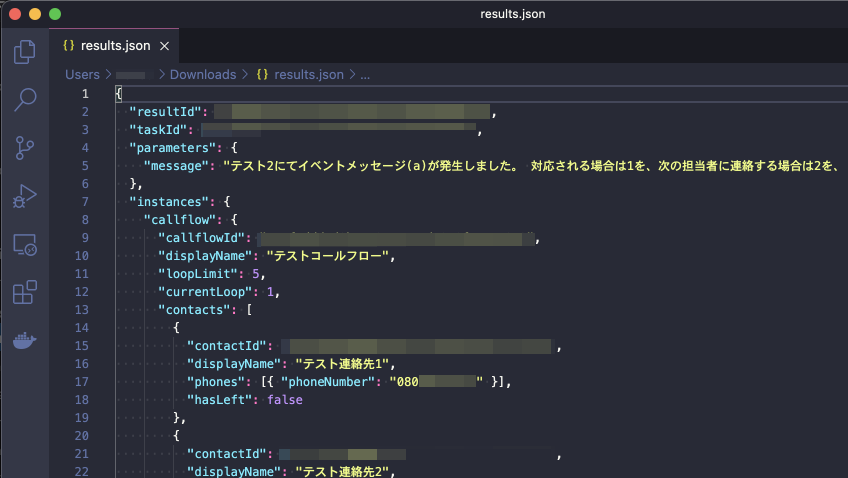Click the "parameters" key on line 4
Viewport: 848px width, 478px height.
pyautogui.click(x=167, y=148)
